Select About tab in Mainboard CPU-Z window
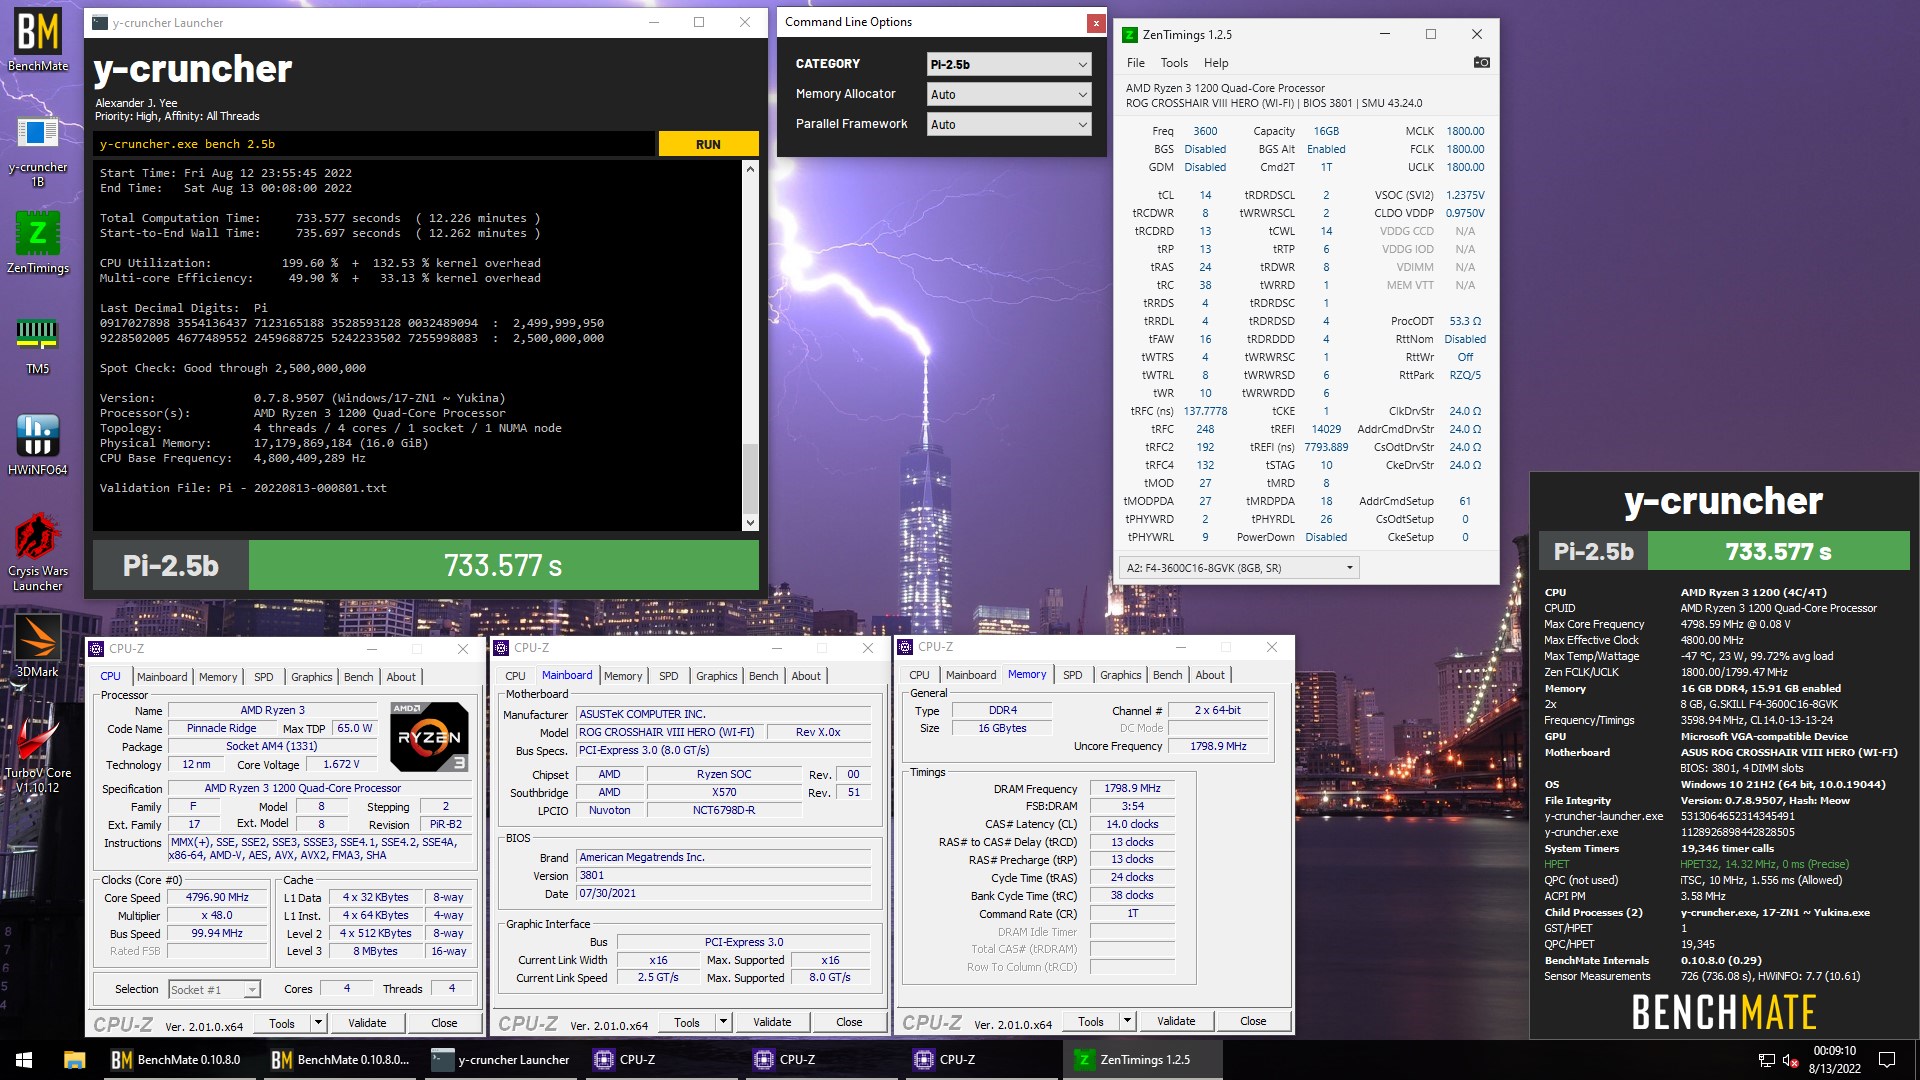This screenshot has width=1920, height=1080. pyautogui.click(x=806, y=676)
